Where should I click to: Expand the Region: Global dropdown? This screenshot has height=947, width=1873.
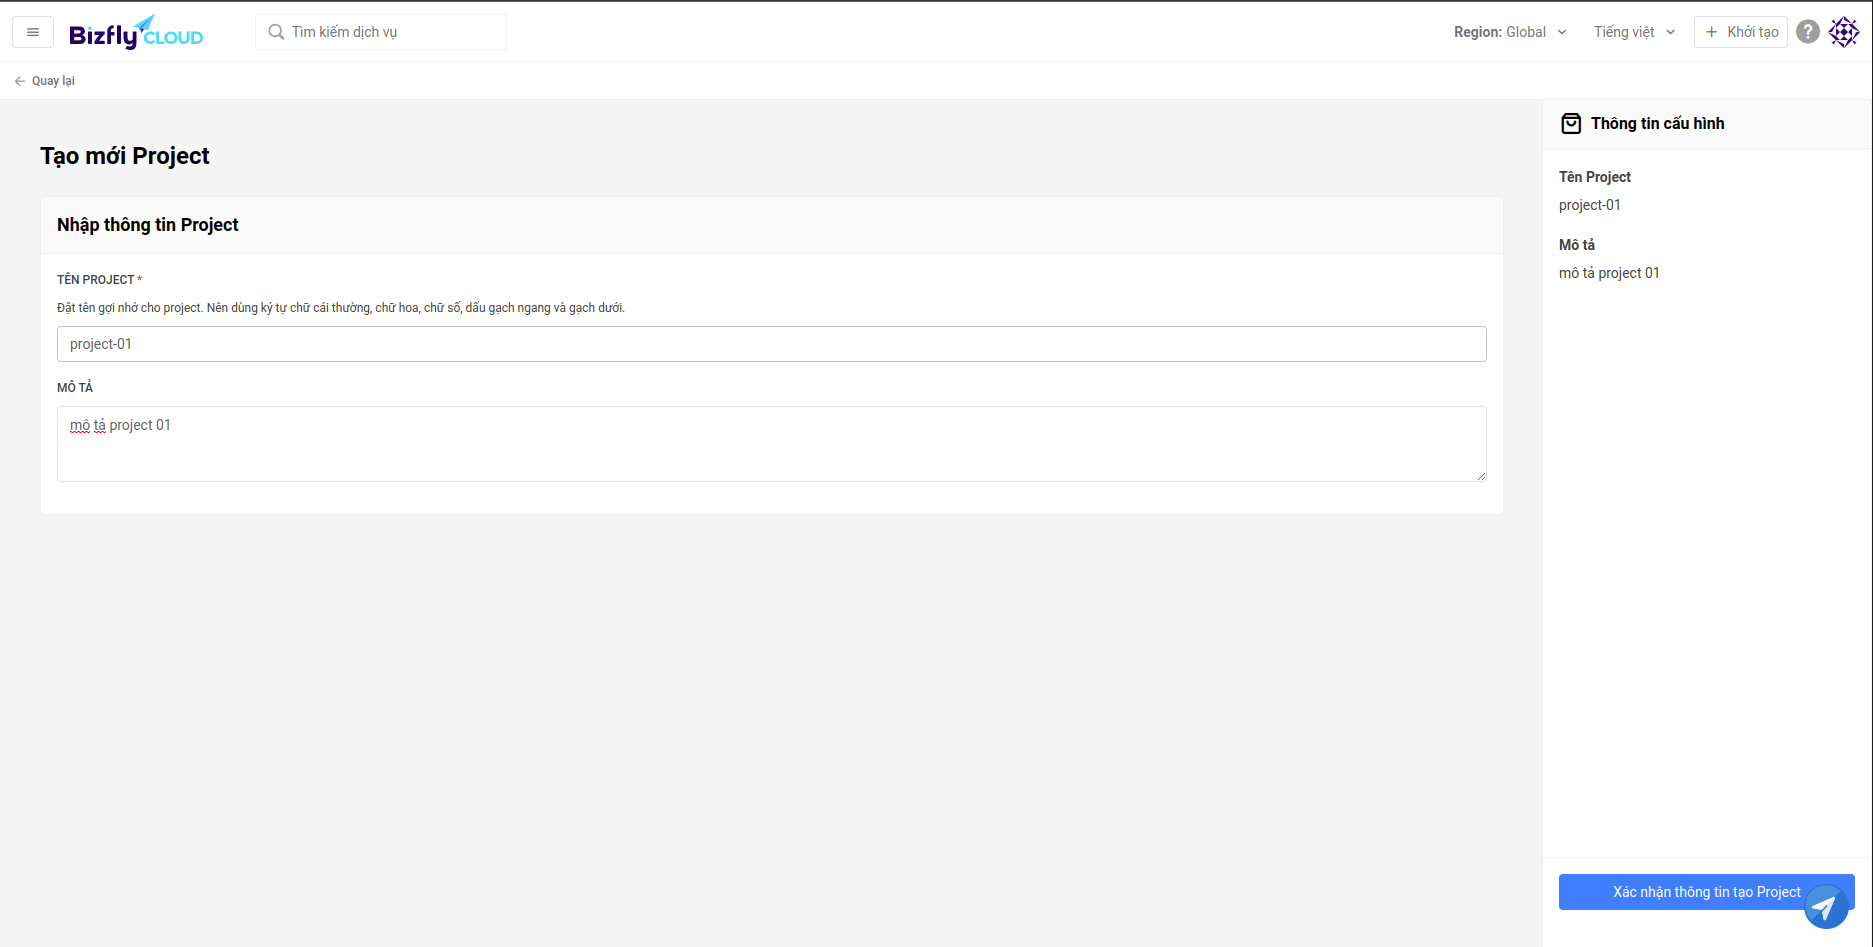click(x=1509, y=32)
